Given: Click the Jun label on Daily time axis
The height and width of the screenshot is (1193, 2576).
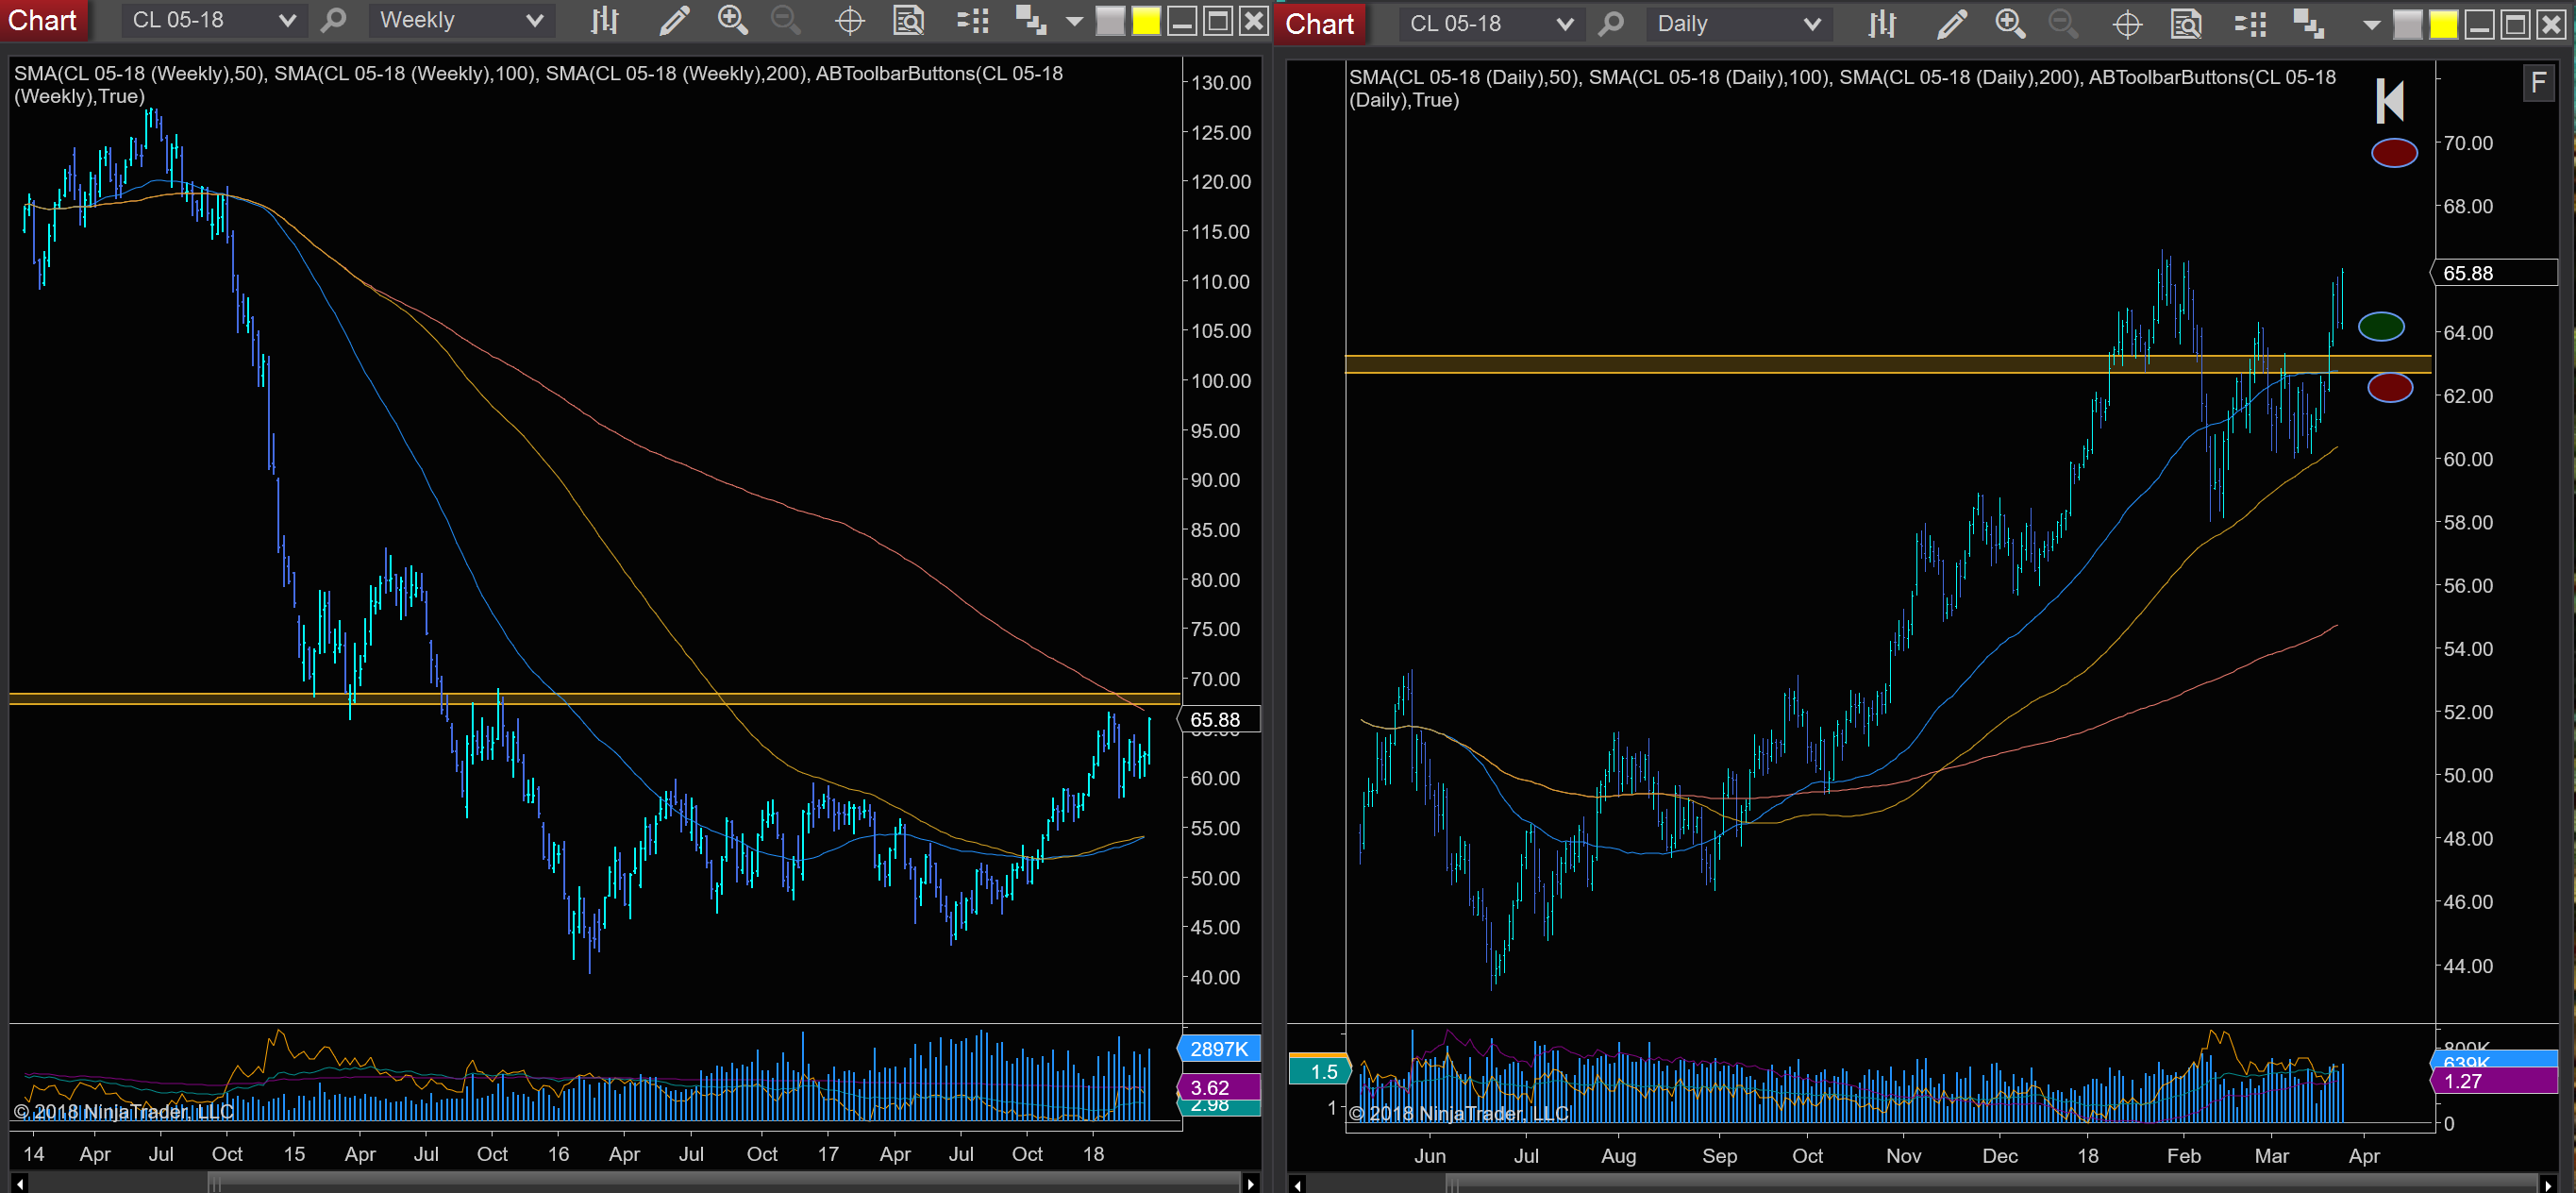Looking at the screenshot, I should click(1430, 1155).
